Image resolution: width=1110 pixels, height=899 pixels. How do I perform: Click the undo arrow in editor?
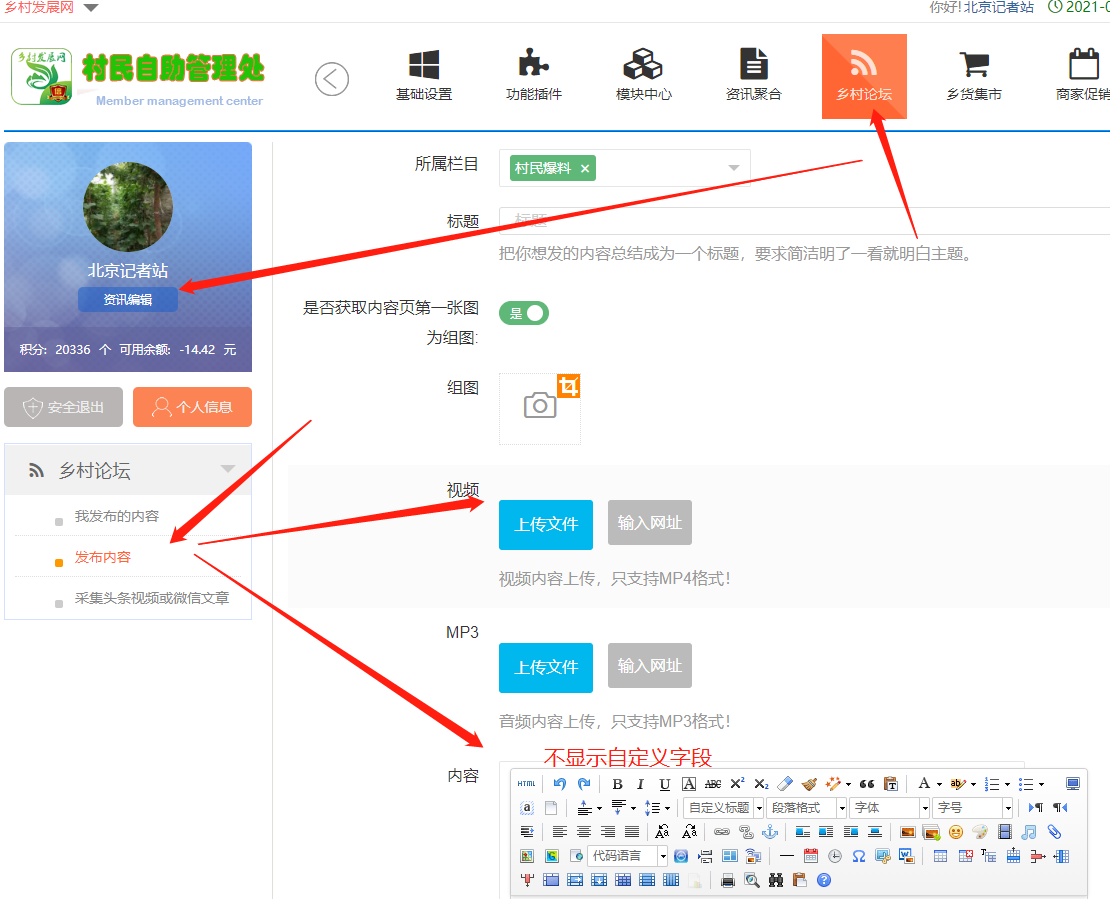click(x=560, y=784)
